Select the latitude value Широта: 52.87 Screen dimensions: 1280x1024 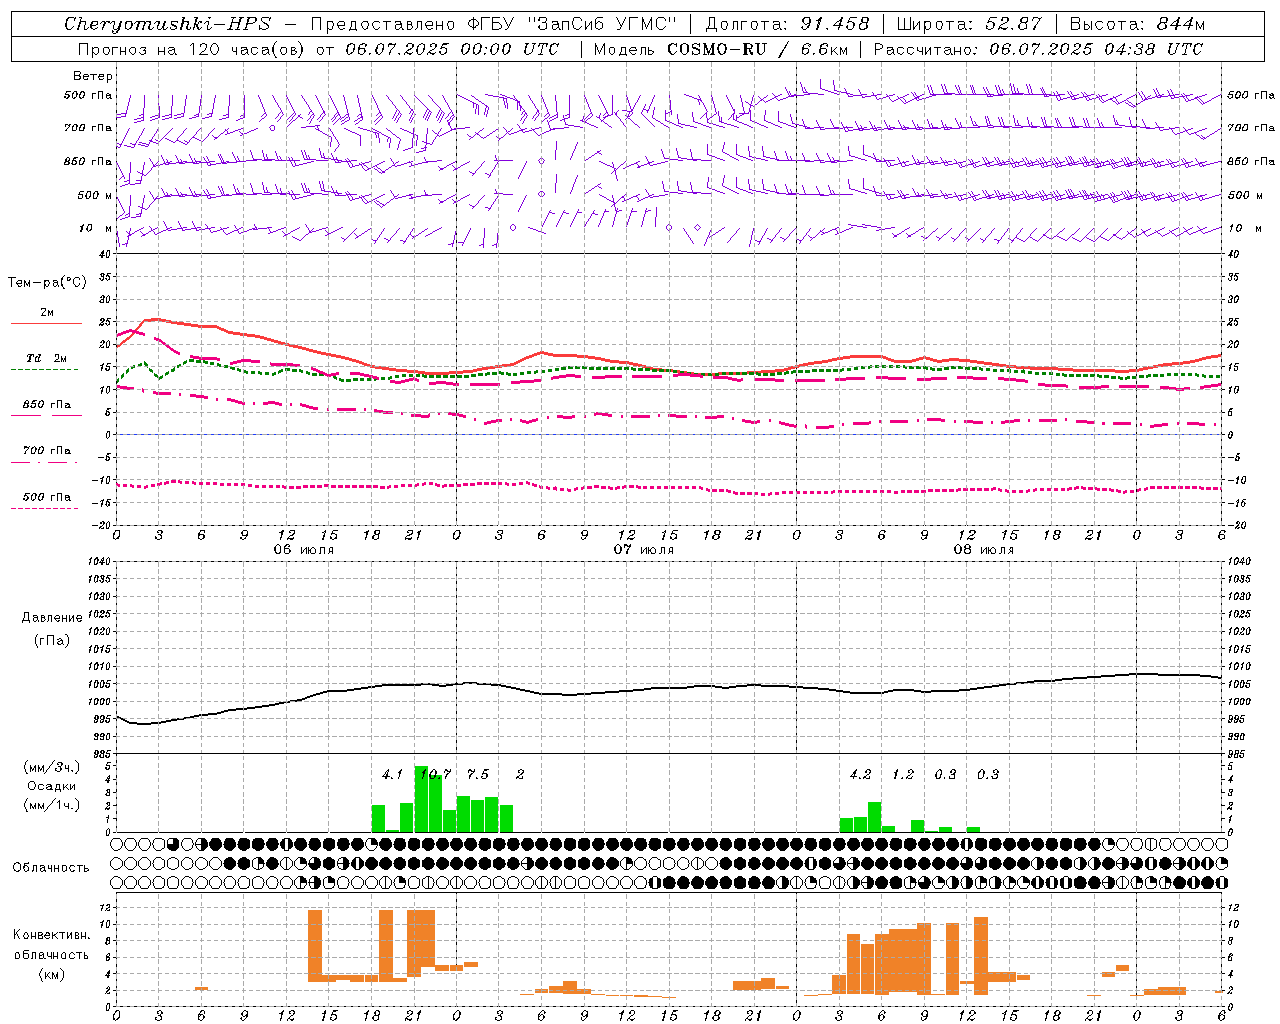[x=969, y=24]
